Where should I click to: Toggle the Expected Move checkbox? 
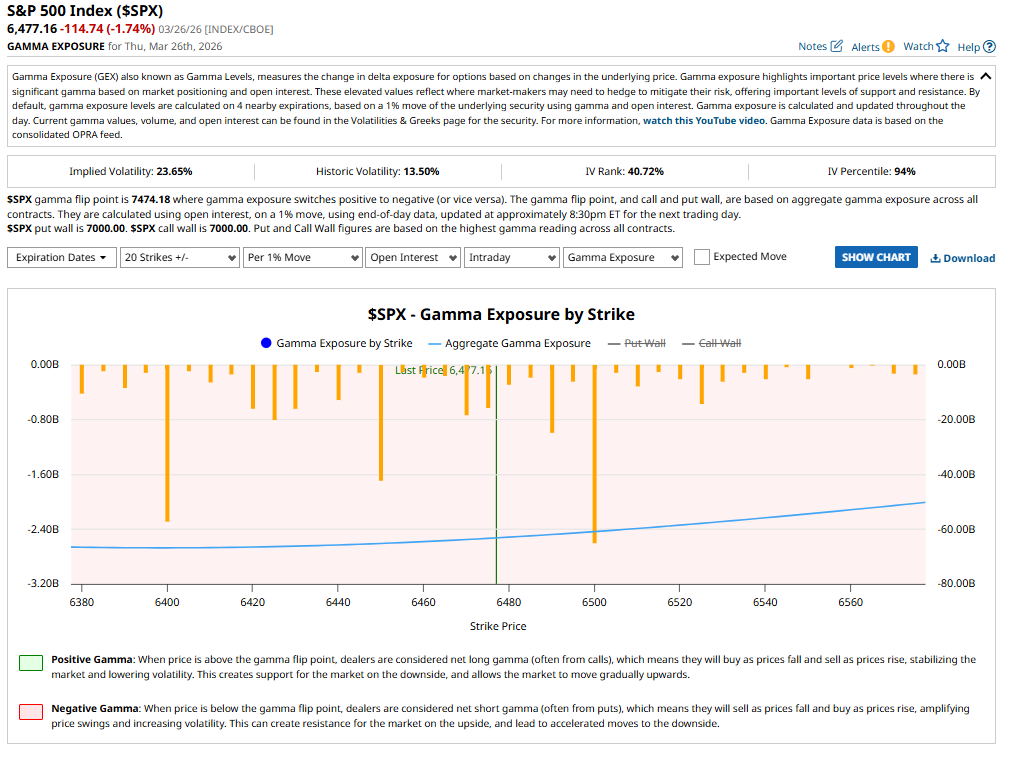click(x=702, y=257)
